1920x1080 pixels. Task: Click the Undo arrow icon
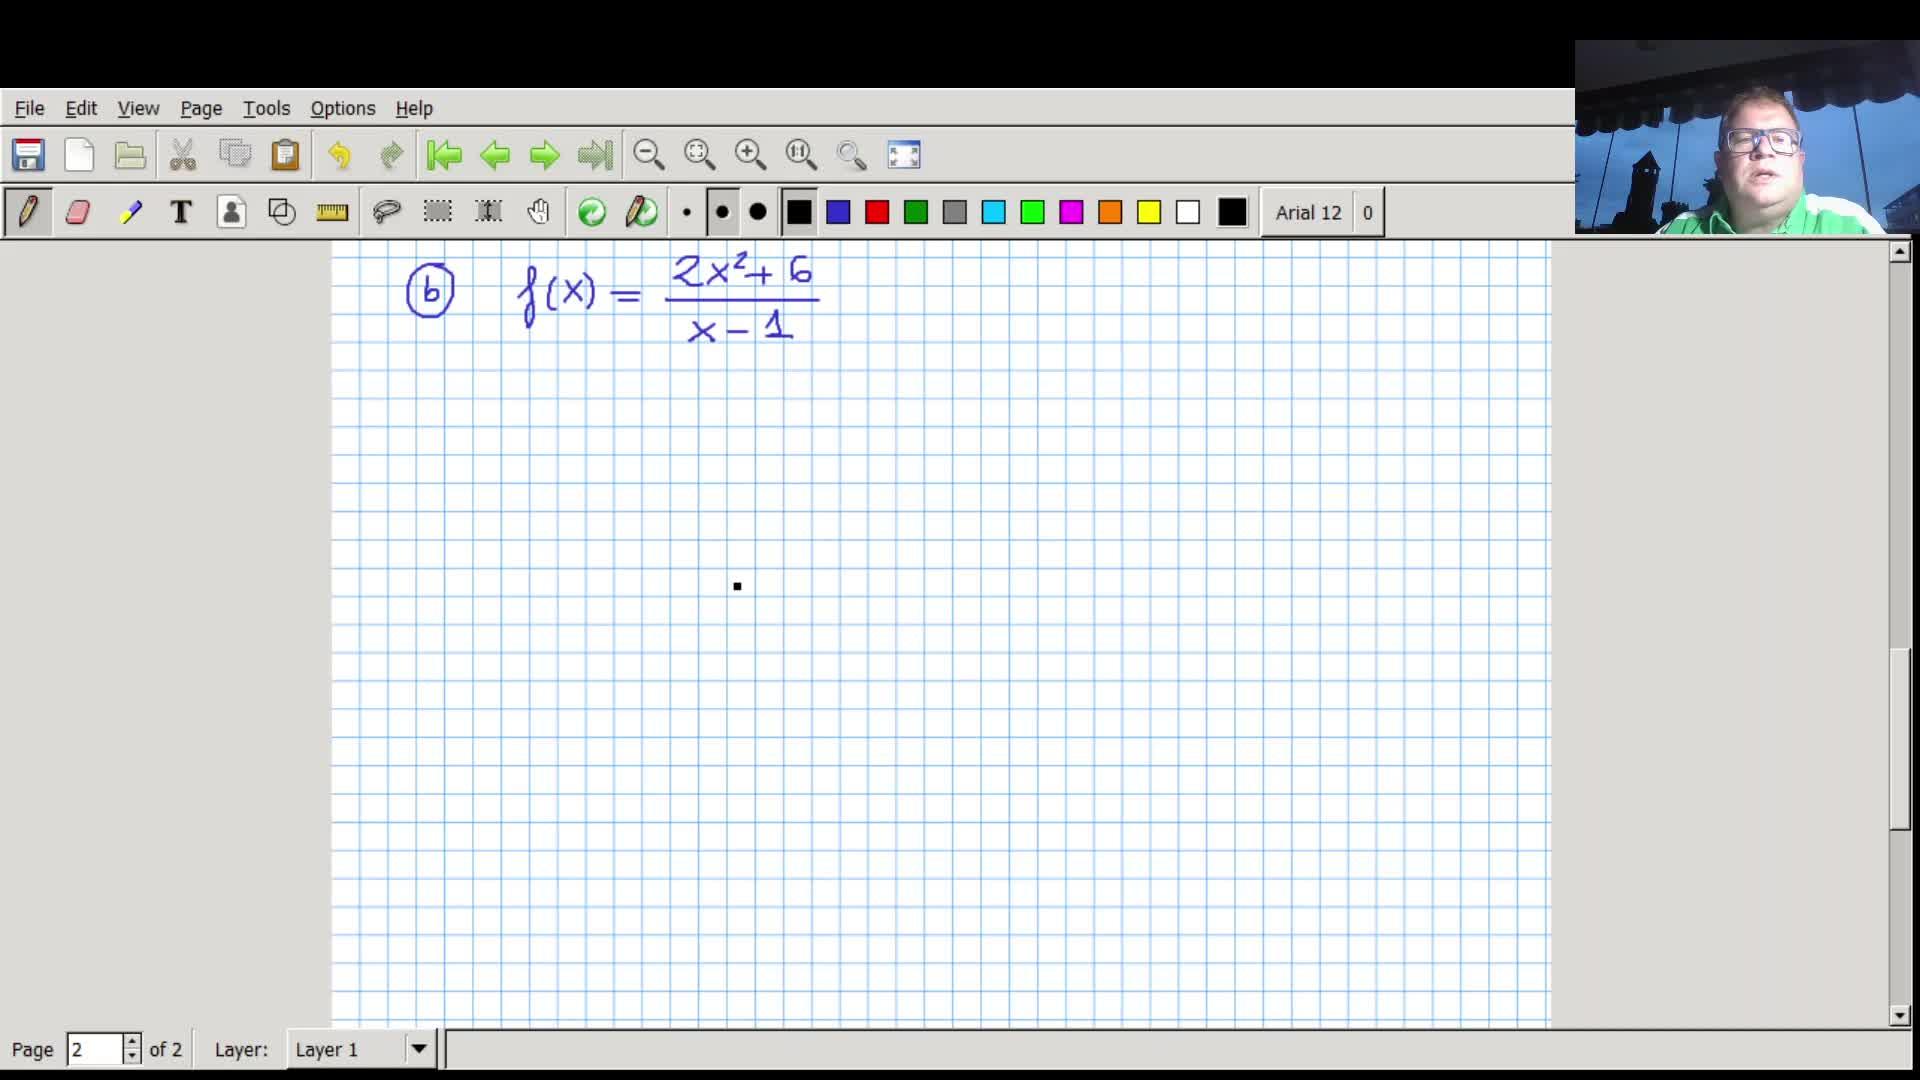pyautogui.click(x=340, y=155)
